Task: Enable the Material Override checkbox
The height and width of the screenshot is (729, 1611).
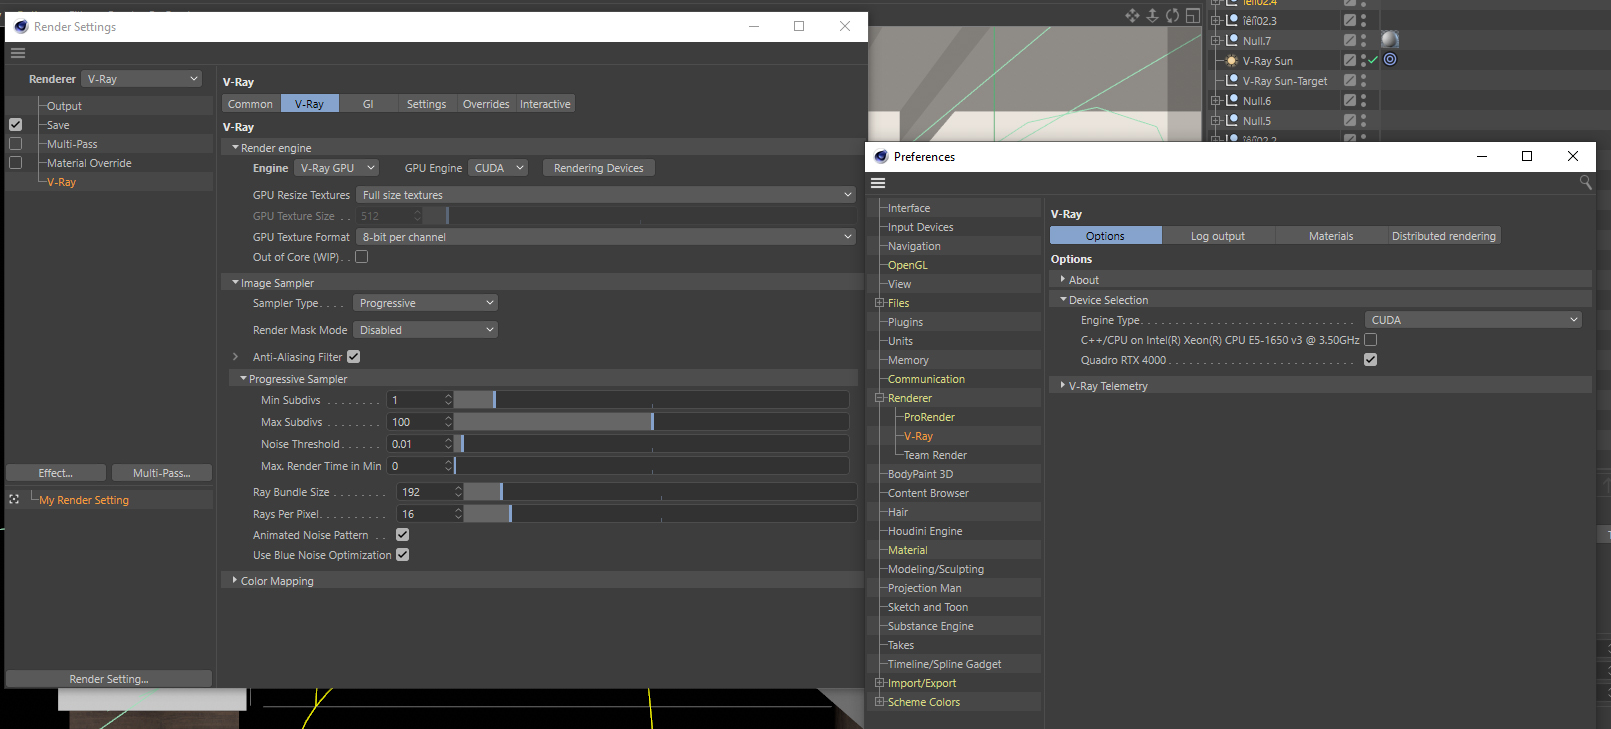Action: click(15, 163)
